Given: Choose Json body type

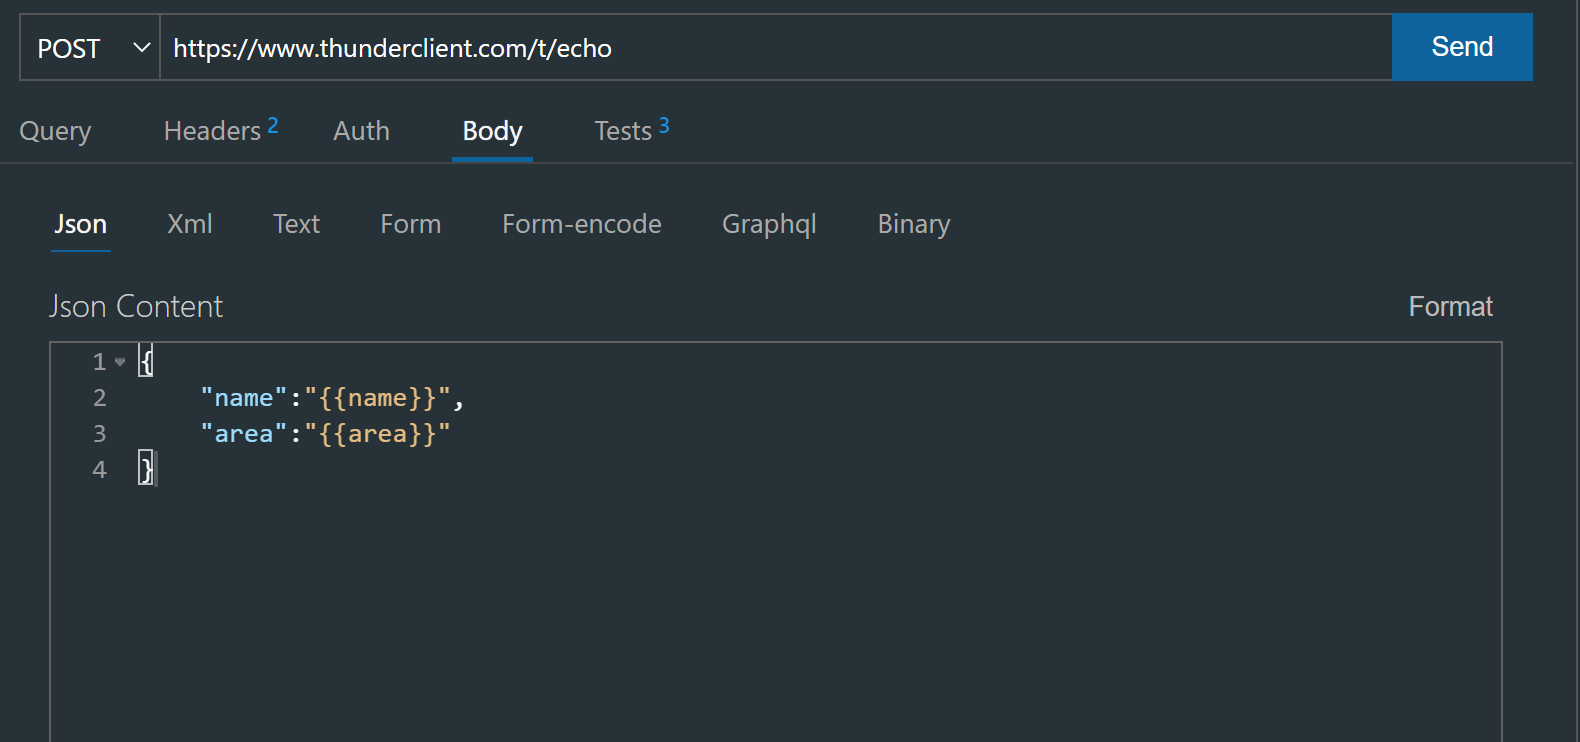Looking at the screenshot, I should 81,224.
